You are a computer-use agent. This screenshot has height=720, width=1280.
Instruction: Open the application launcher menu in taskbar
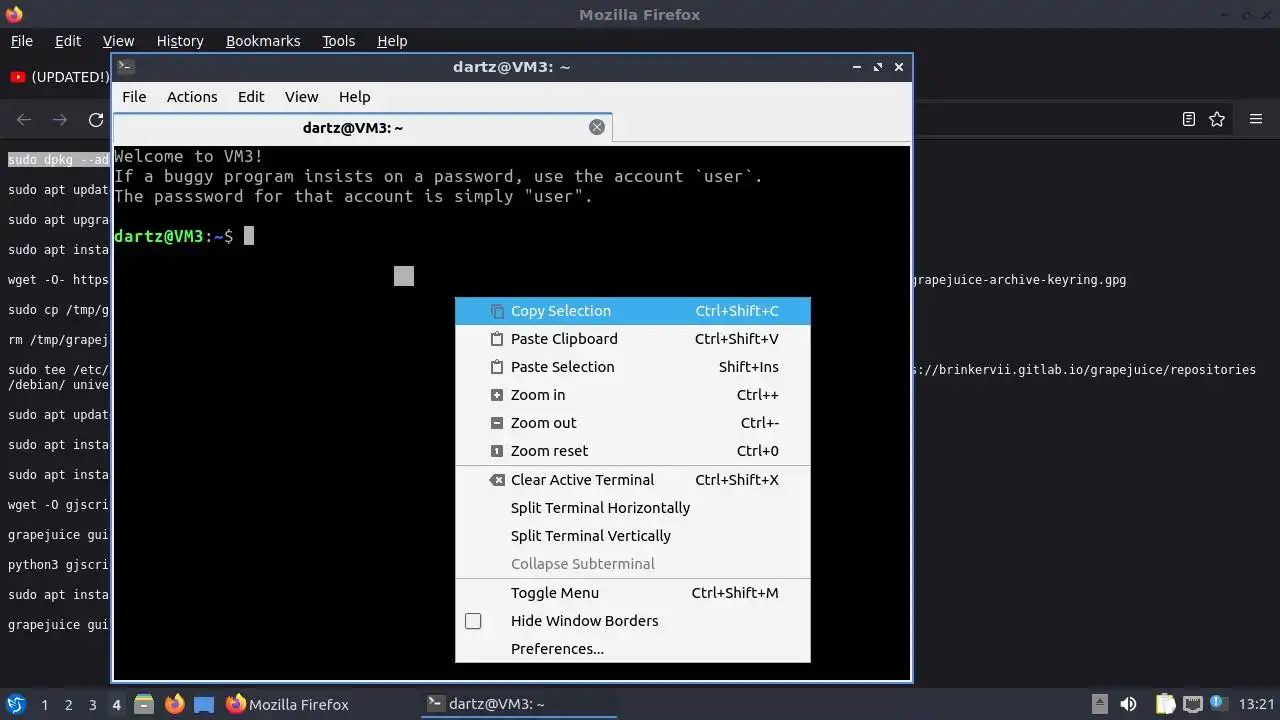click(x=16, y=704)
